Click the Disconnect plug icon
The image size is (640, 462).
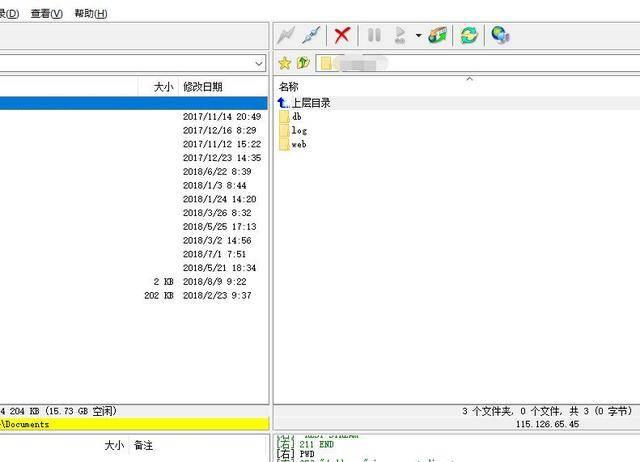[311, 35]
